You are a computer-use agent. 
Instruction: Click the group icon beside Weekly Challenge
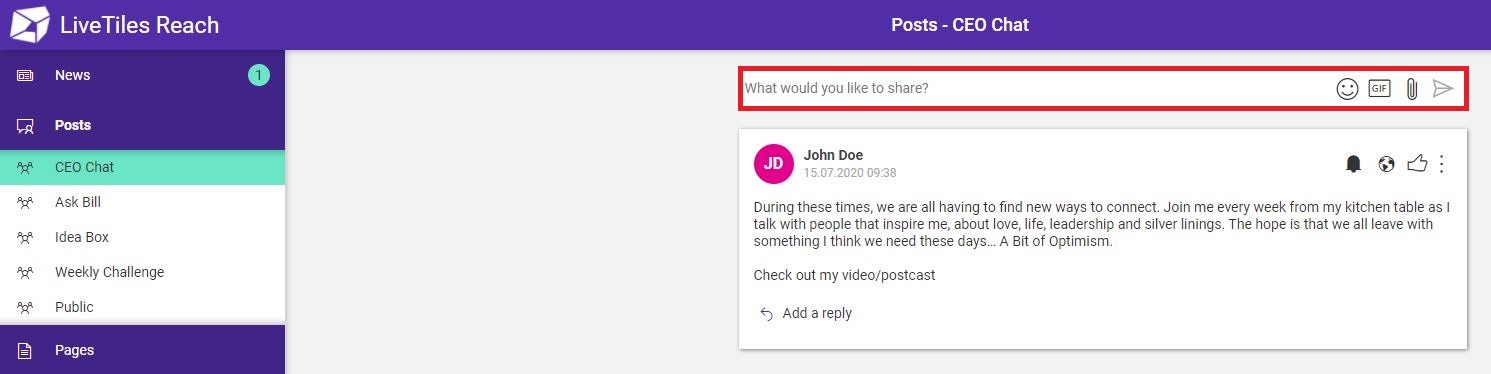[x=26, y=273]
